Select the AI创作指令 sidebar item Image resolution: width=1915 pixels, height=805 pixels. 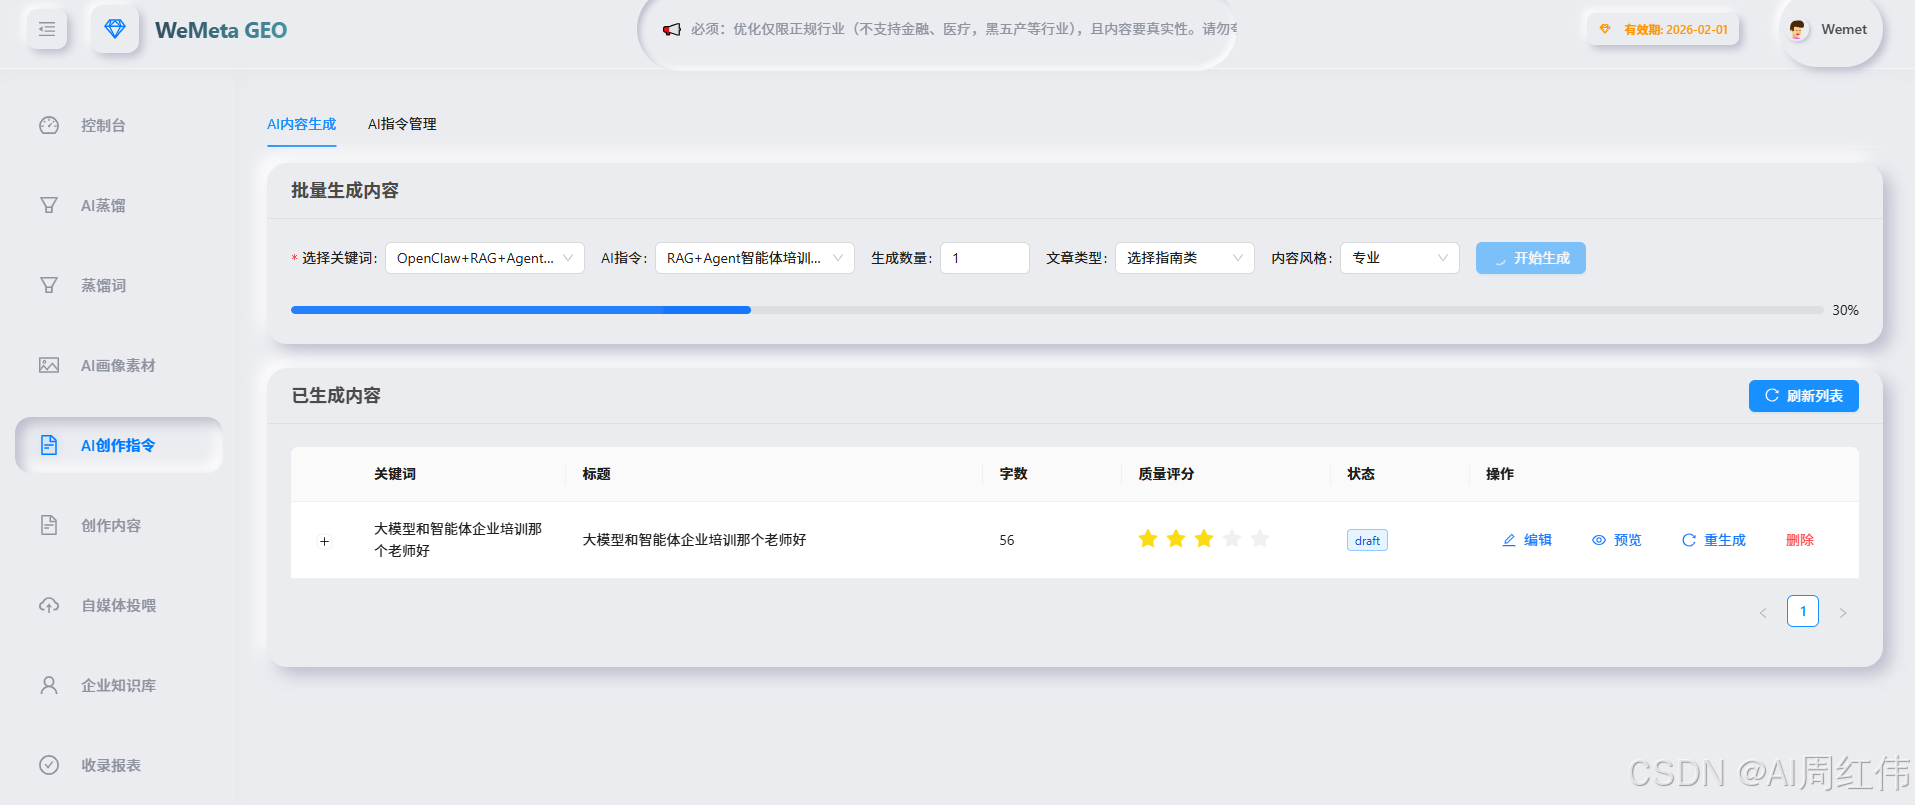(x=119, y=445)
